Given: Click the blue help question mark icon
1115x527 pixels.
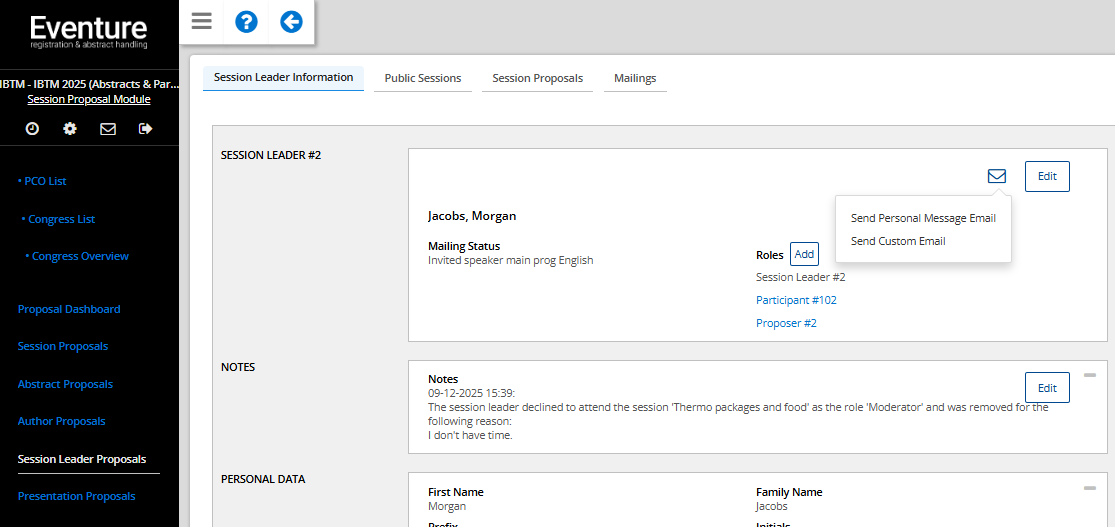Looking at the screenshot, I should [246, 22].
